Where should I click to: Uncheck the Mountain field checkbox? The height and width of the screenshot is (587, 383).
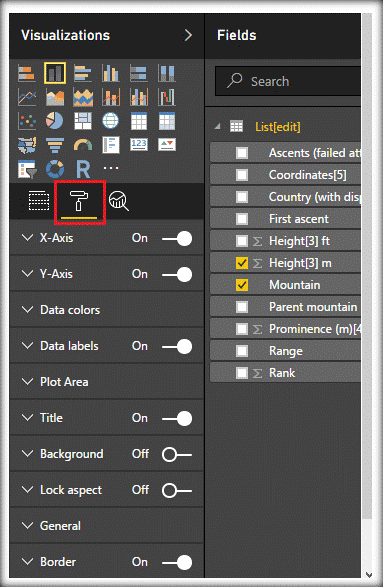[x=242, y=285]
